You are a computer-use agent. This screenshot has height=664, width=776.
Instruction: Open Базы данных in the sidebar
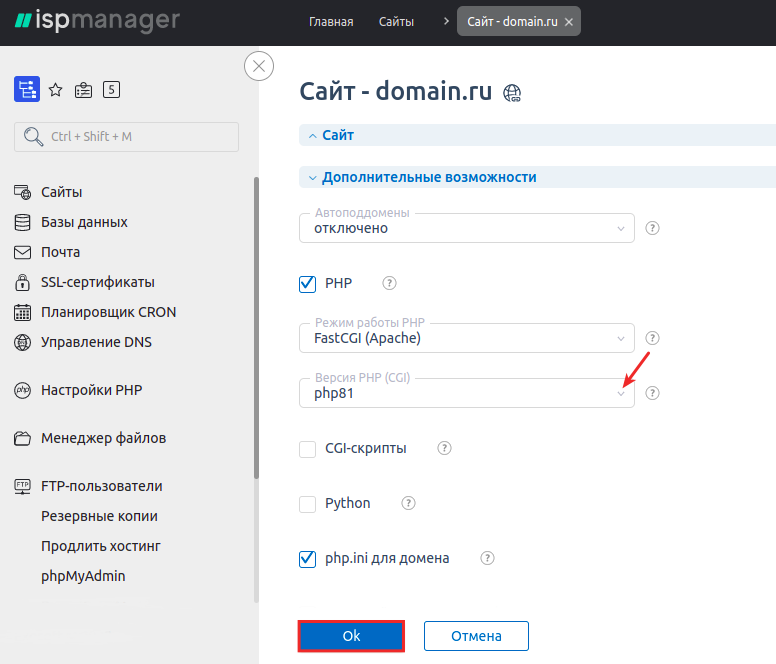click(x=84, y=222)
